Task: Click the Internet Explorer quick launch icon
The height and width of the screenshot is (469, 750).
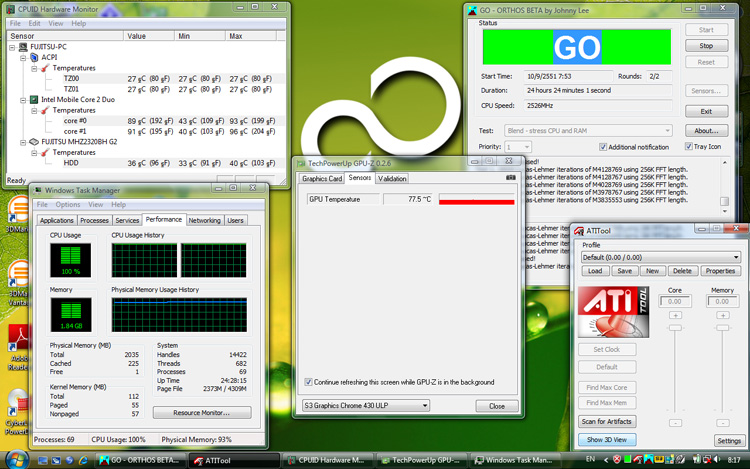Action: coord(83,460)
